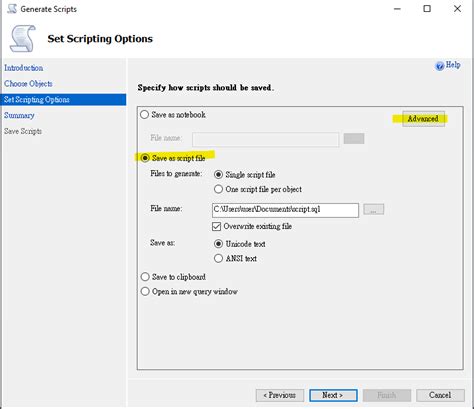Click the Help icon
The width and height of the screenshot is (474, 409).
pyautogui.click(x=439, y=66)
